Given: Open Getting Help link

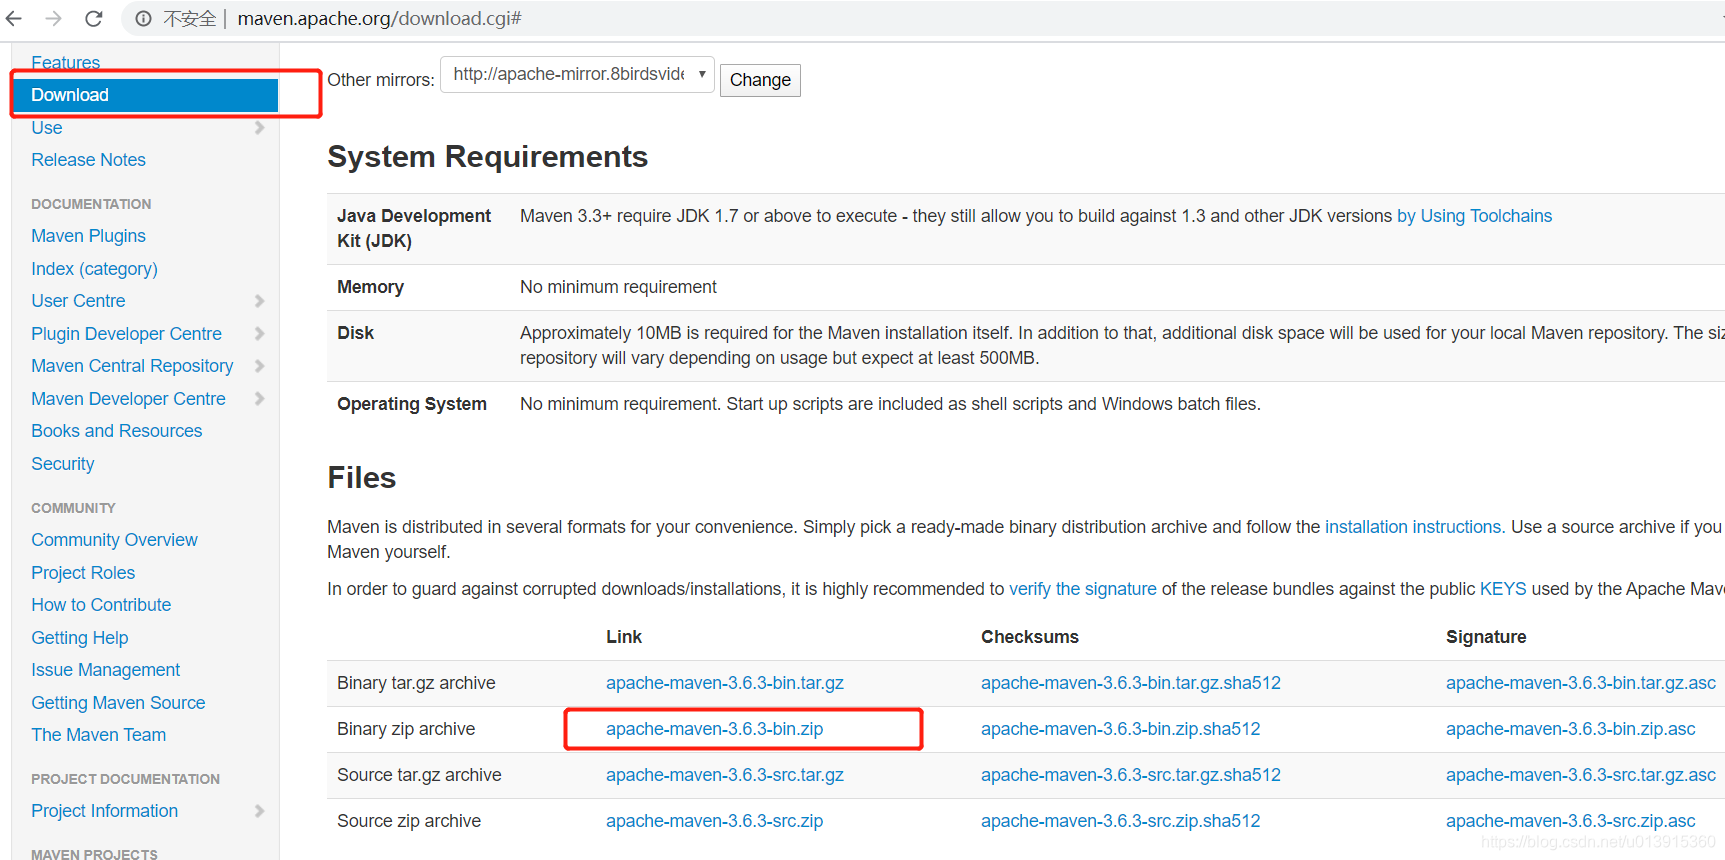Looking at the screenshot, I should point(79,638).
